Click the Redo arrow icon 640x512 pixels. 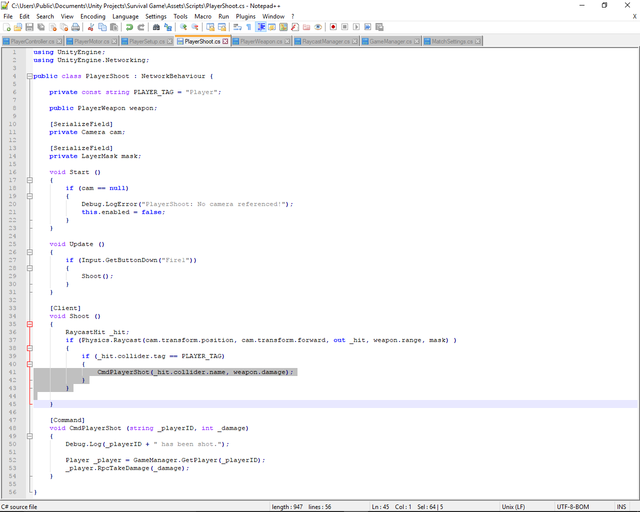point(141,27)
